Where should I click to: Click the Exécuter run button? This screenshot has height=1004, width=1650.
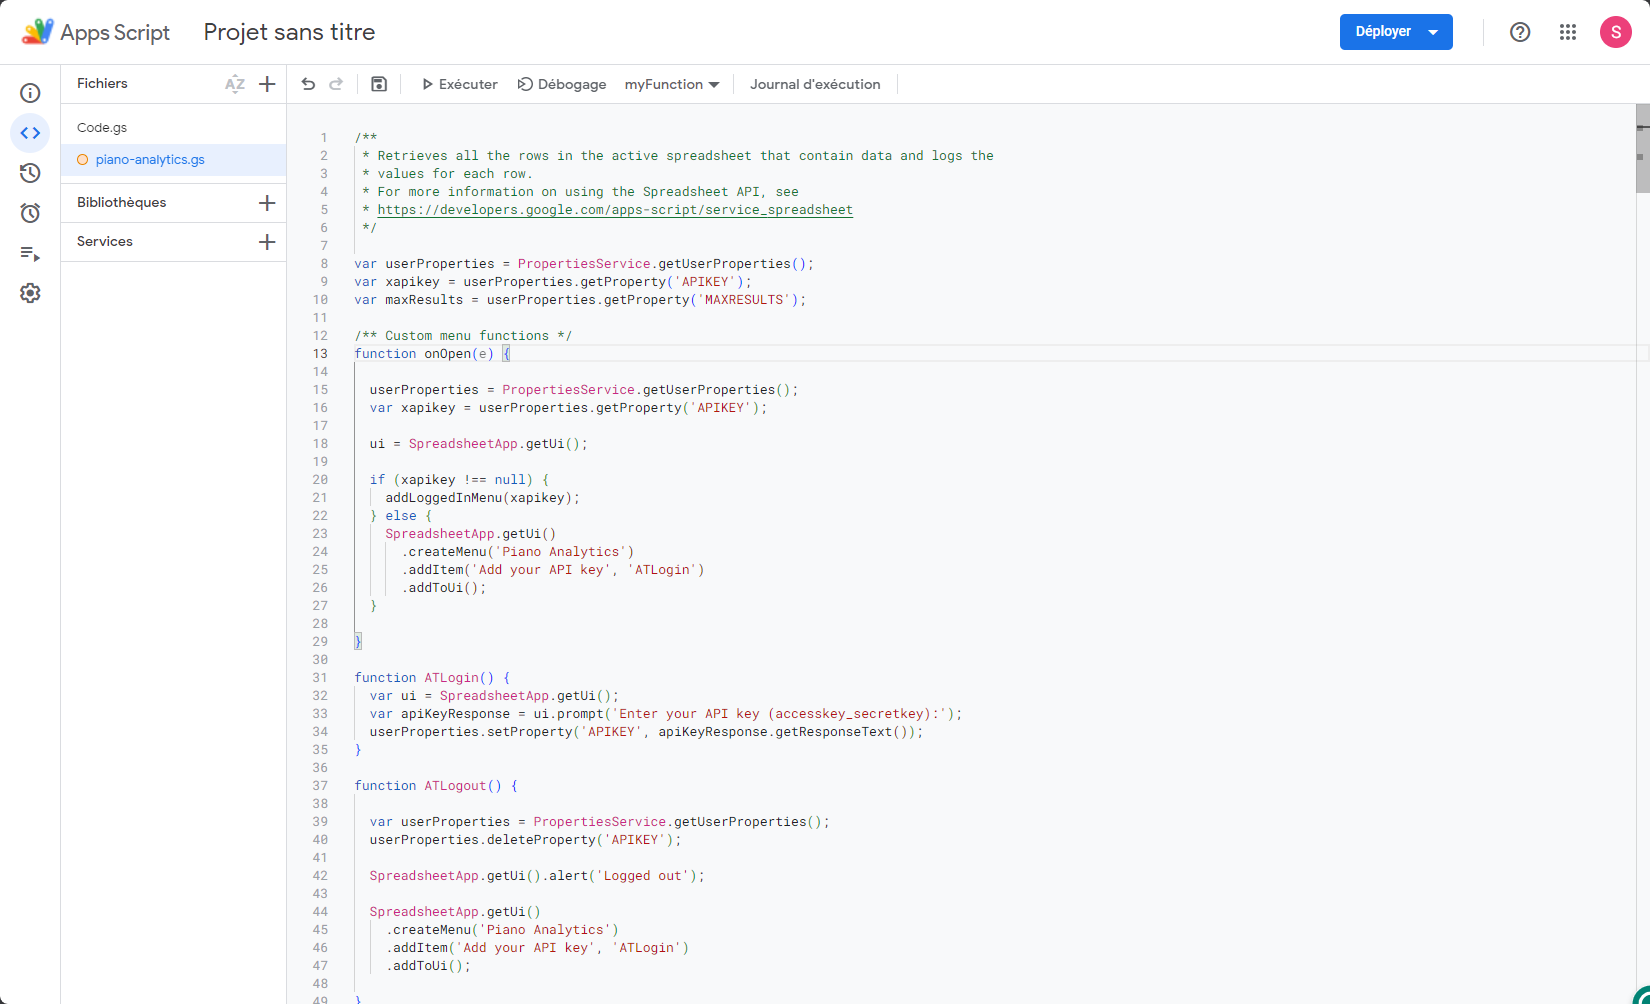[459, 84]
